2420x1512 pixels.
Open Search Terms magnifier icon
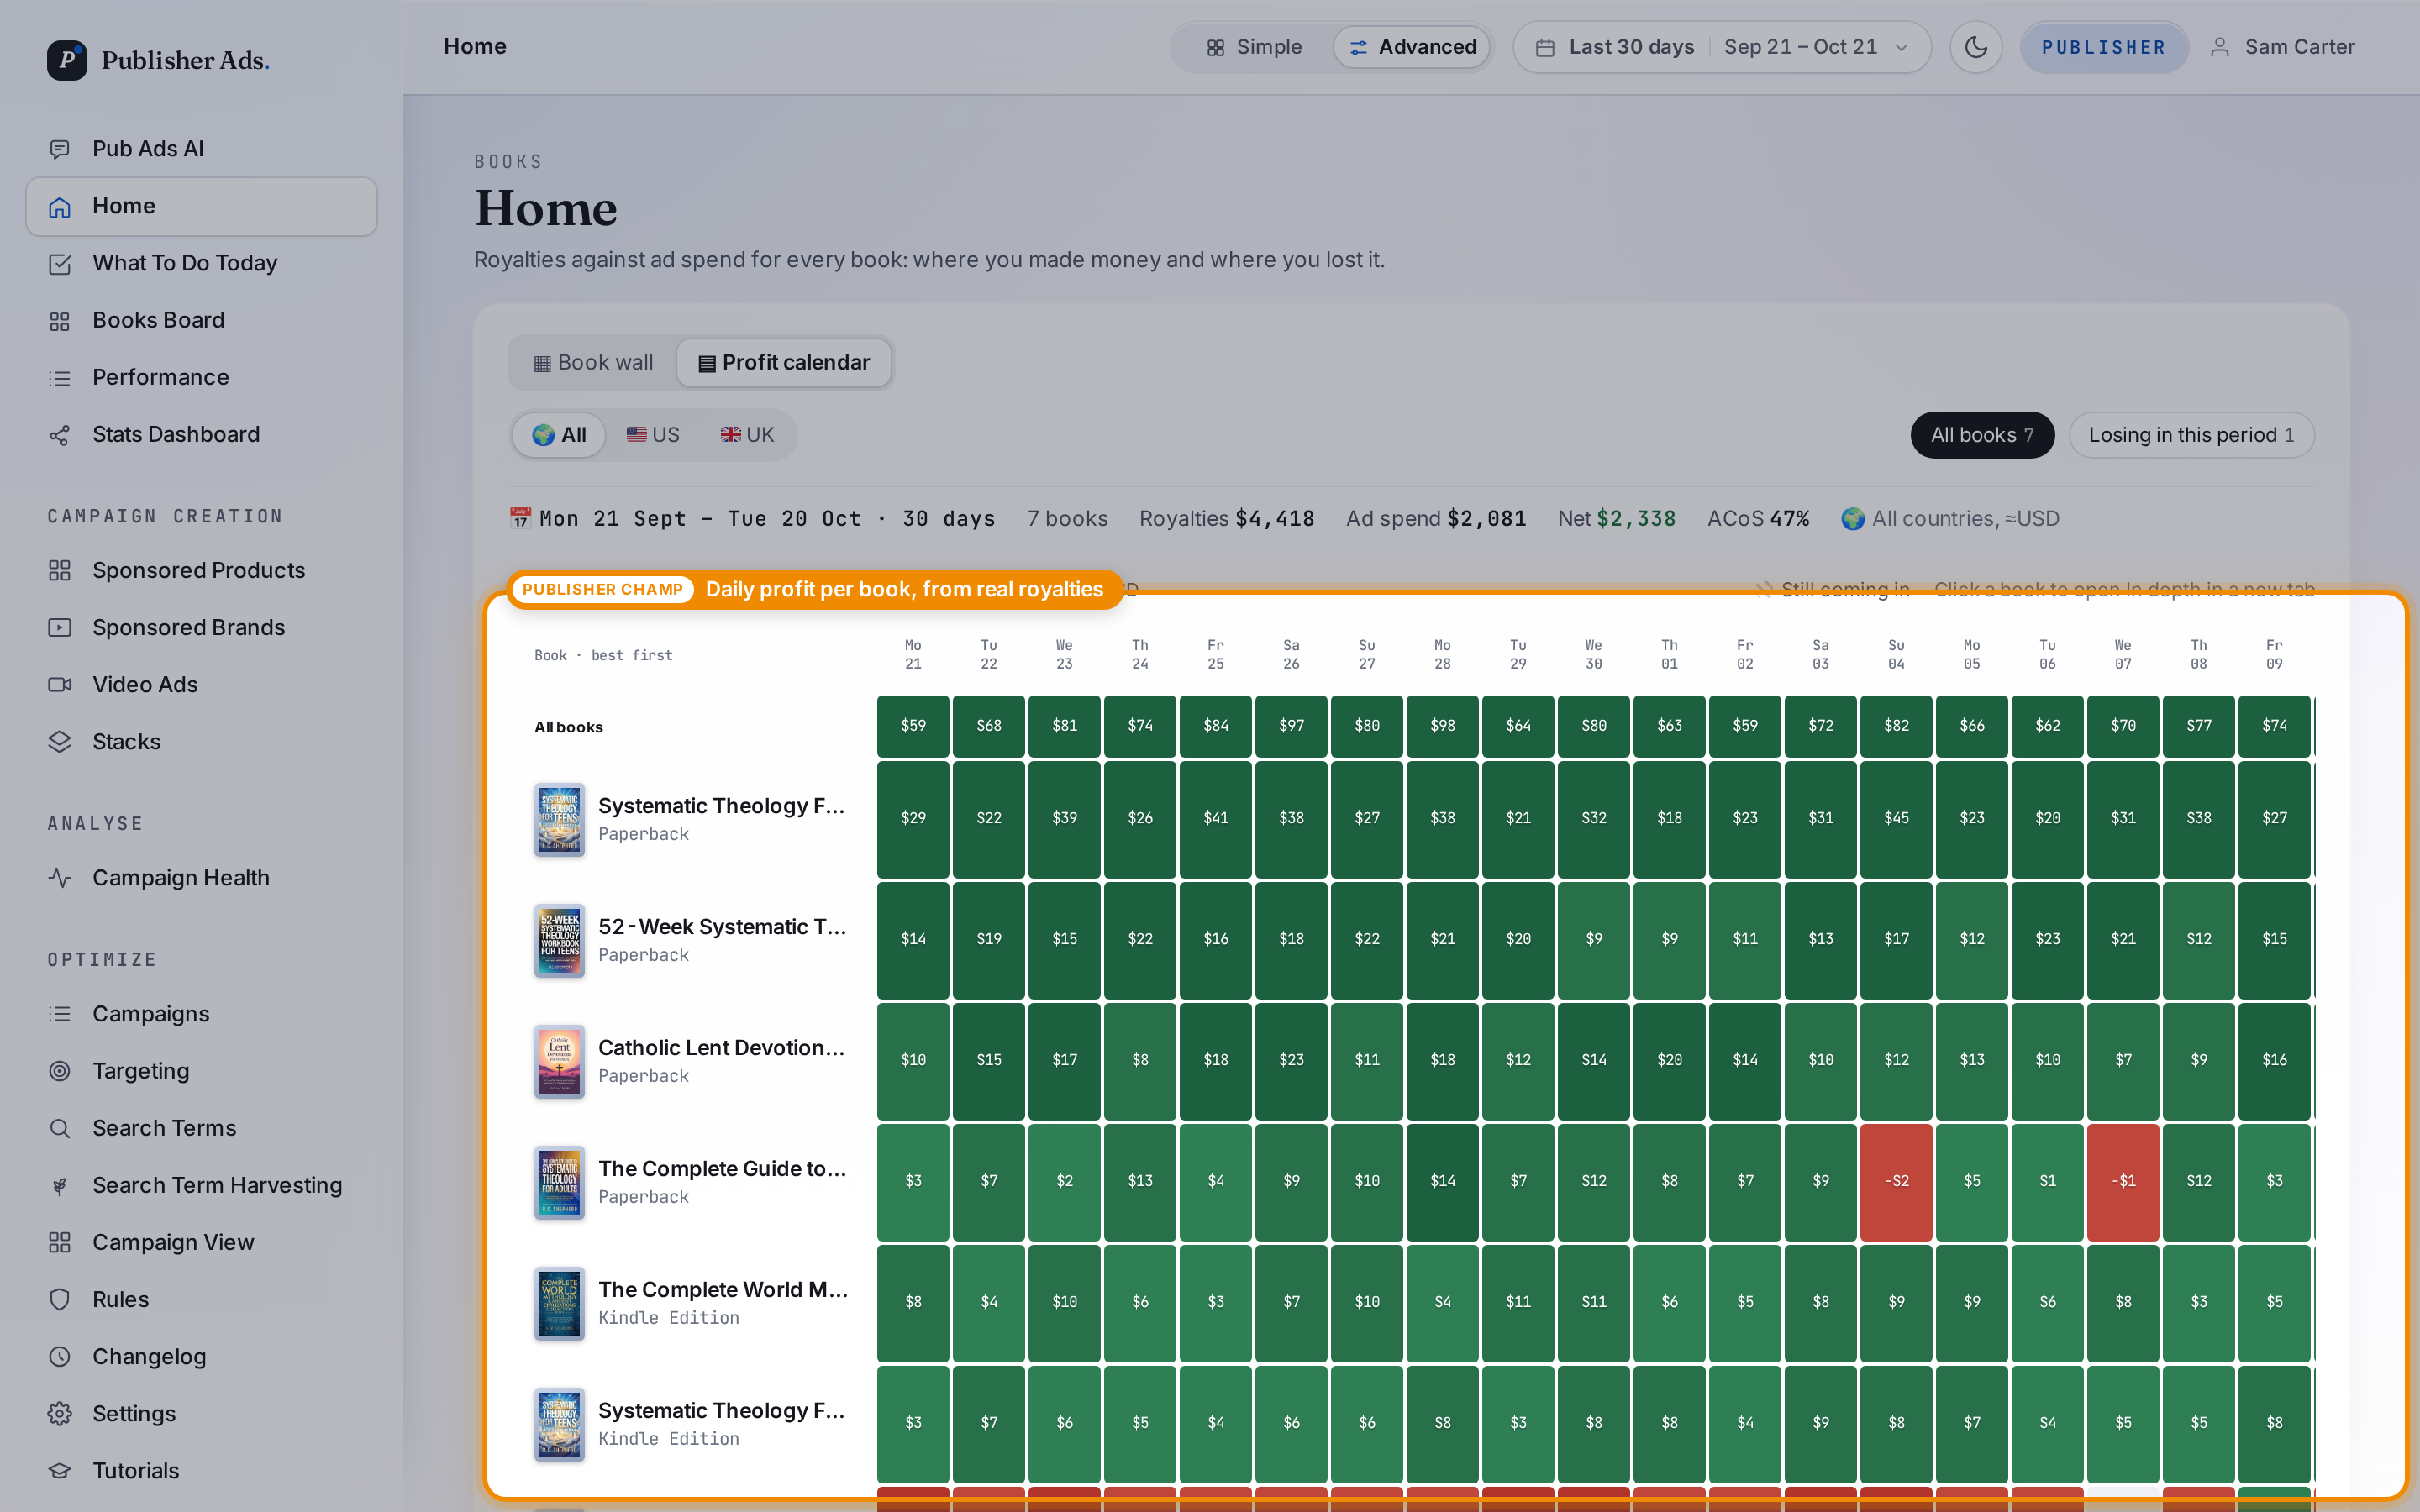60,1127
